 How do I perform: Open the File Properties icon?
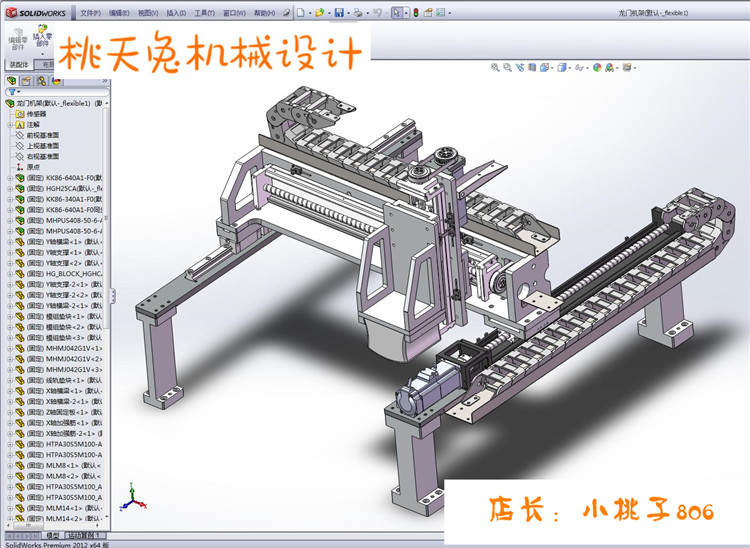tap(428, 13)
